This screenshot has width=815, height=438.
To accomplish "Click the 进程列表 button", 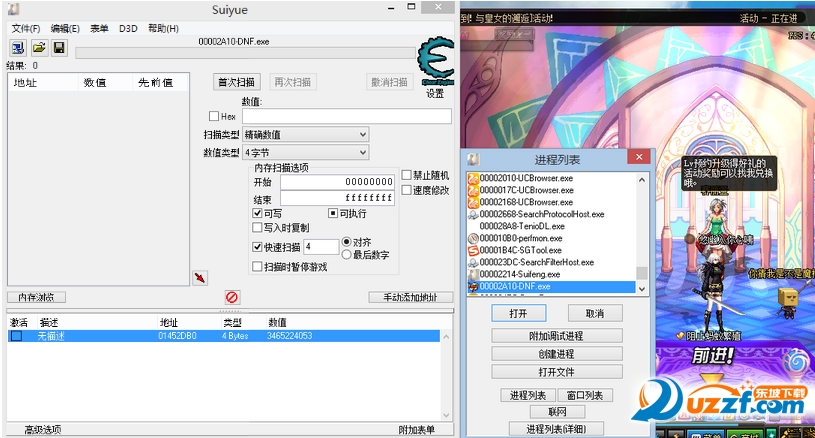I will (x=528, y=395).
